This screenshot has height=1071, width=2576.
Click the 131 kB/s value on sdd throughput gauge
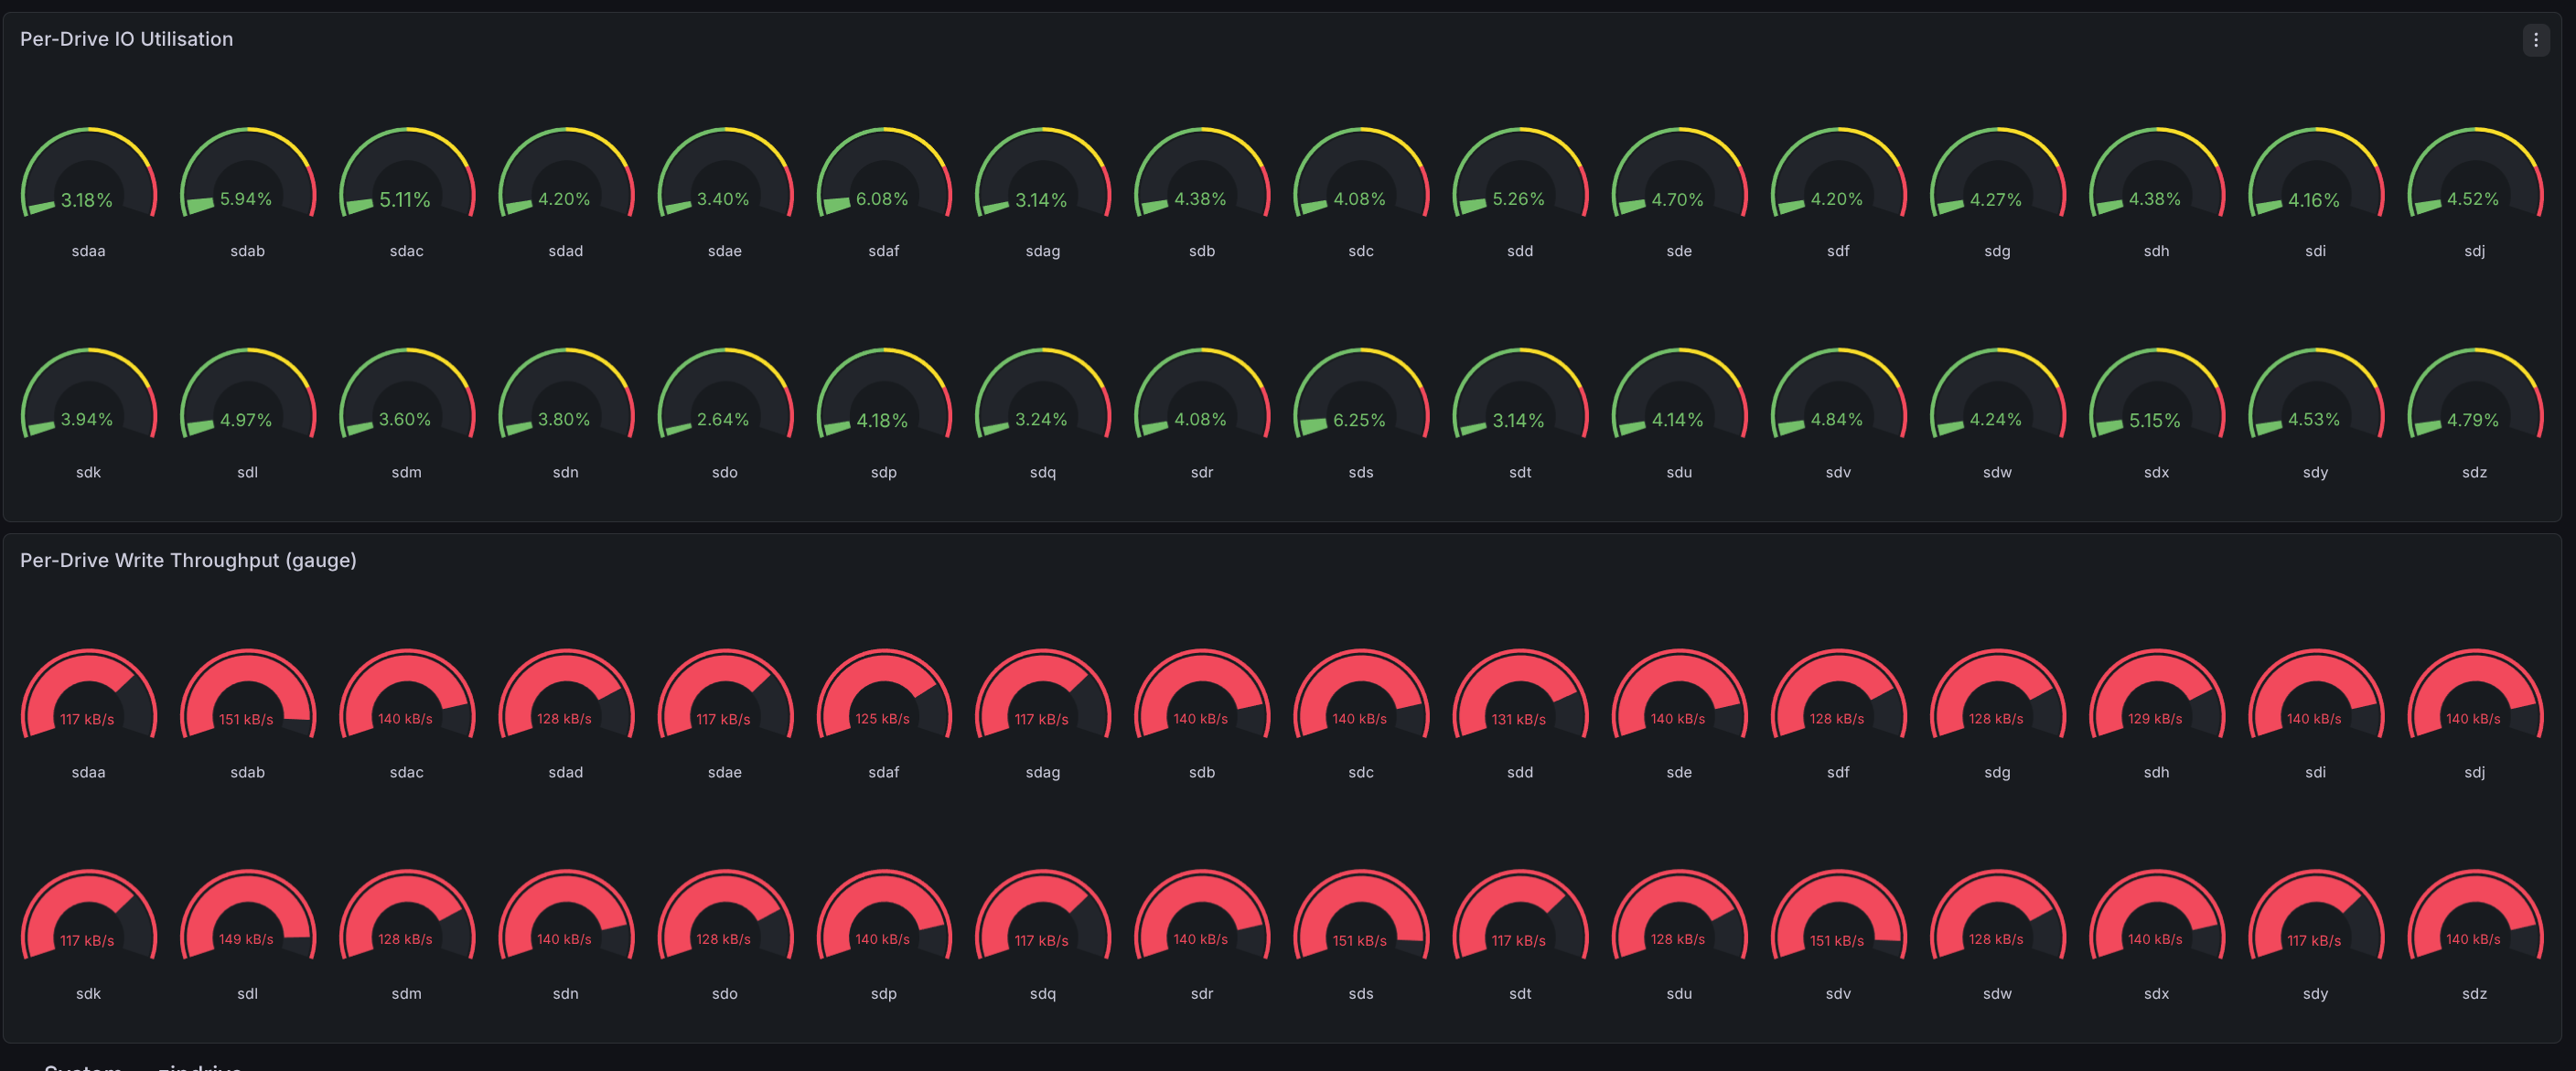[1518, 719]
